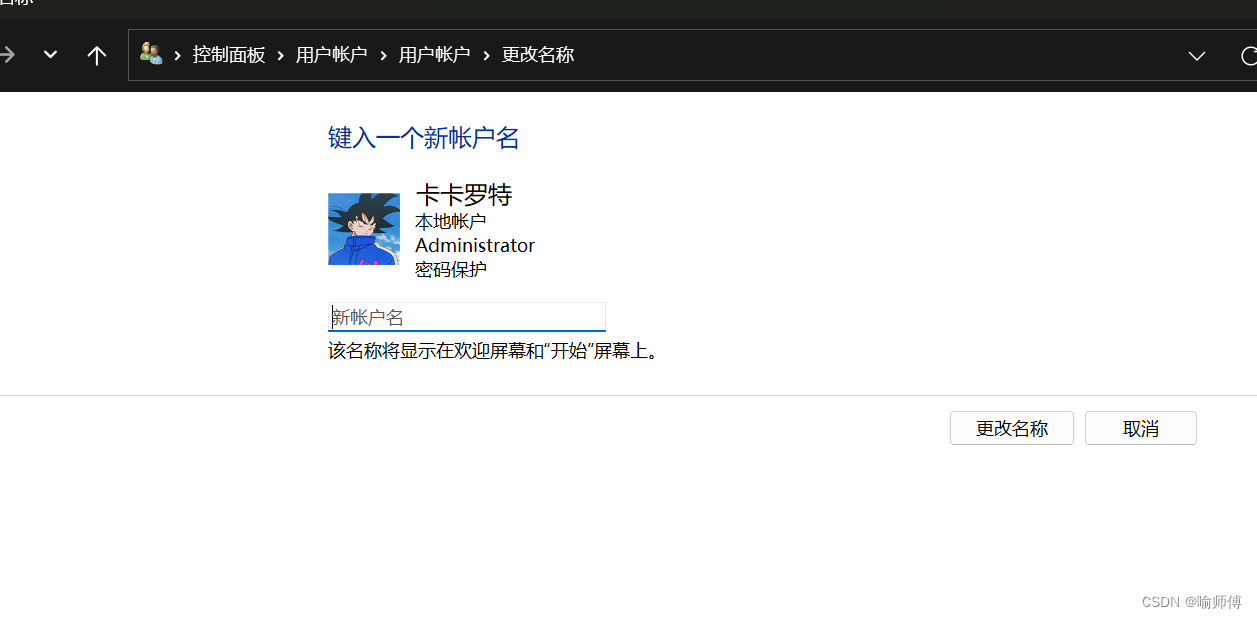The height and width of the screenshot is (618, 1257).
Task: Click the forward navigation arrow
Action: (6, 55)
